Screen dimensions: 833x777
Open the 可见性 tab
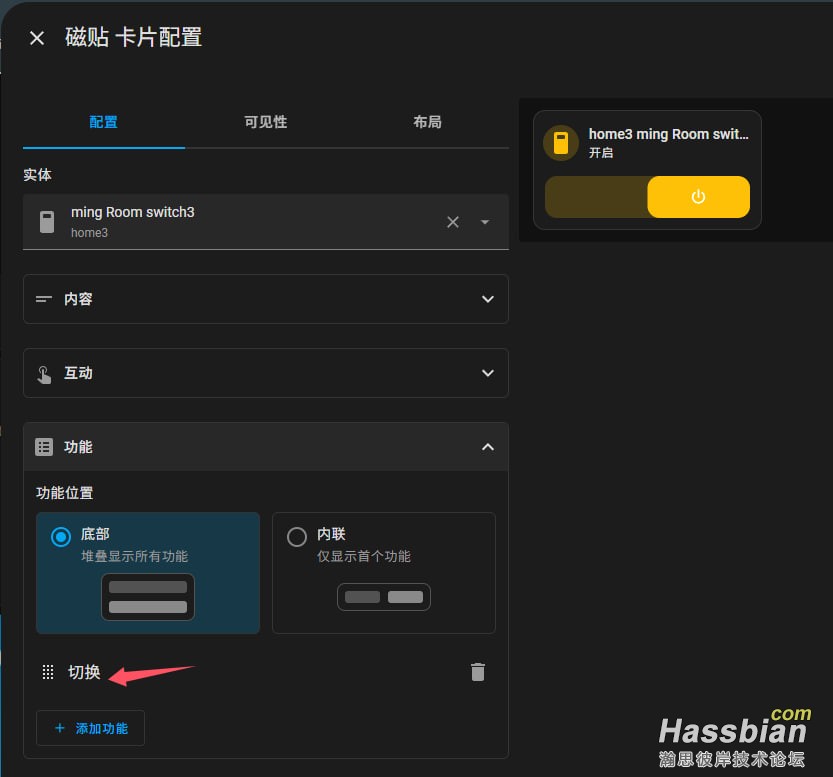[266, 122]
